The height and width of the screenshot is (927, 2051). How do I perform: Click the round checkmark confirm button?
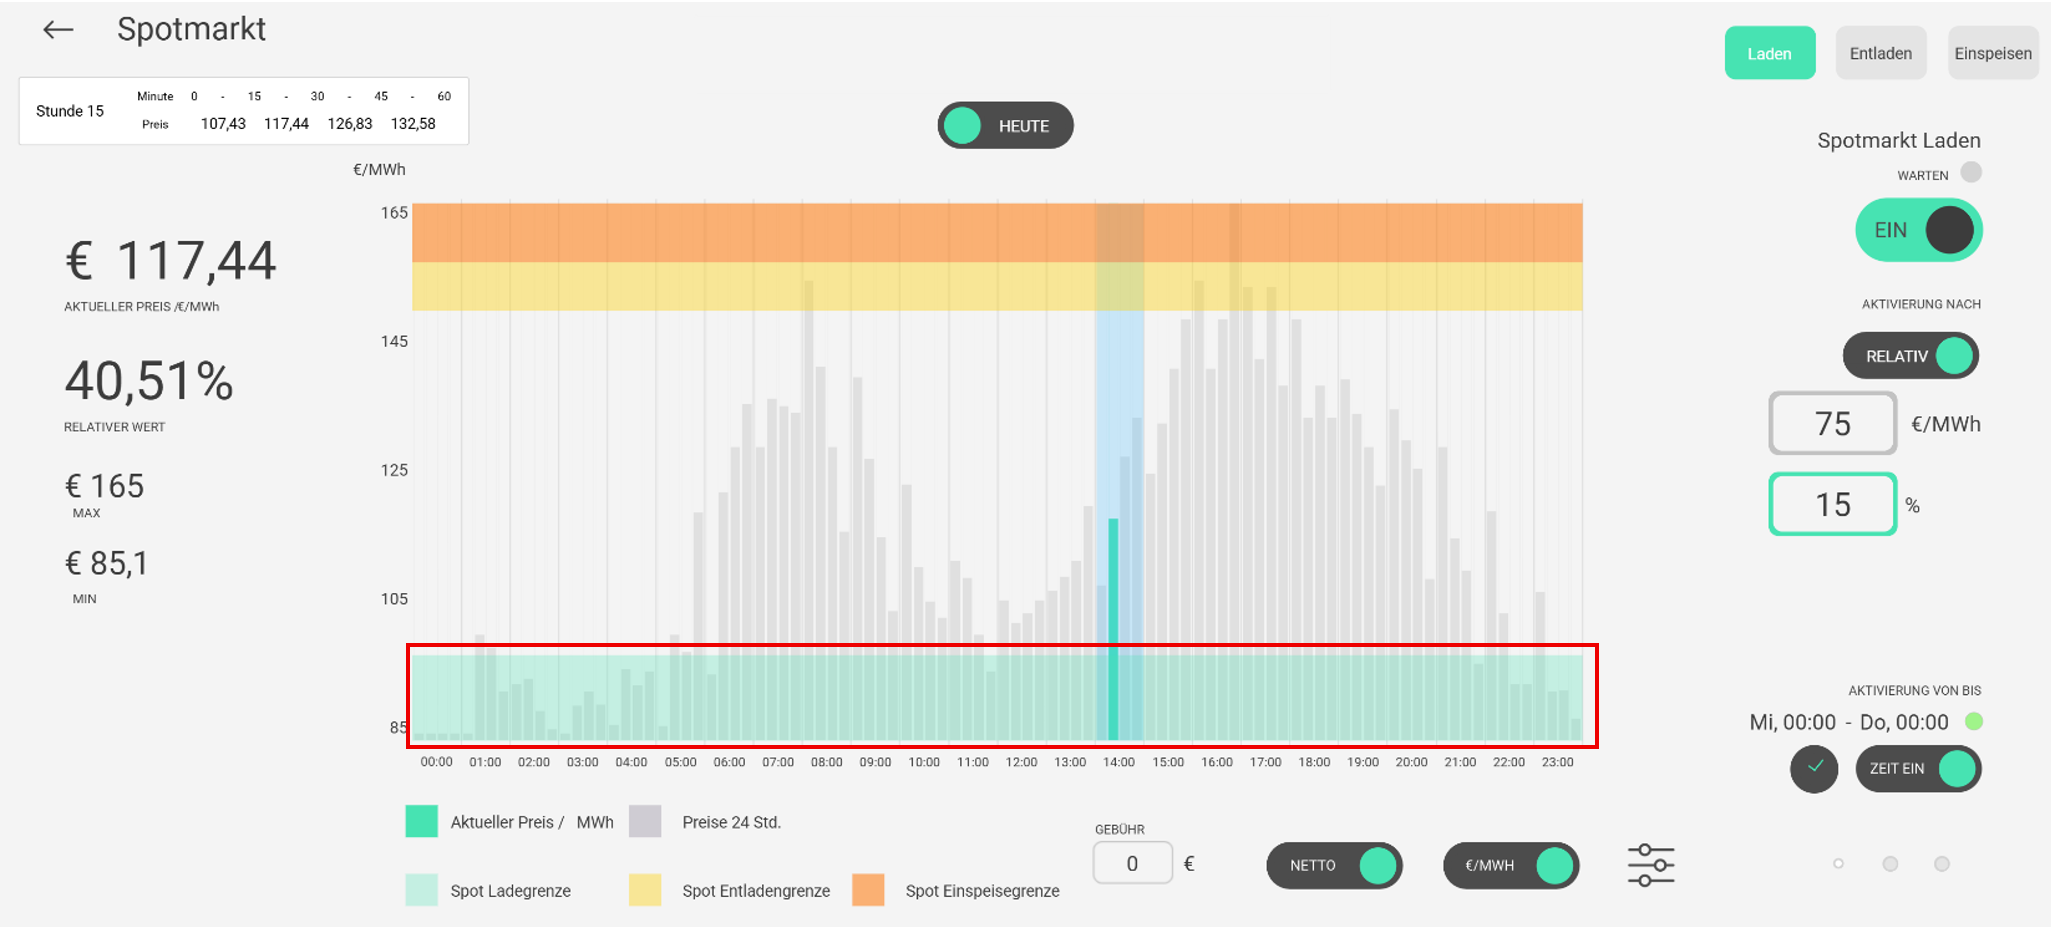(1814, 769)
